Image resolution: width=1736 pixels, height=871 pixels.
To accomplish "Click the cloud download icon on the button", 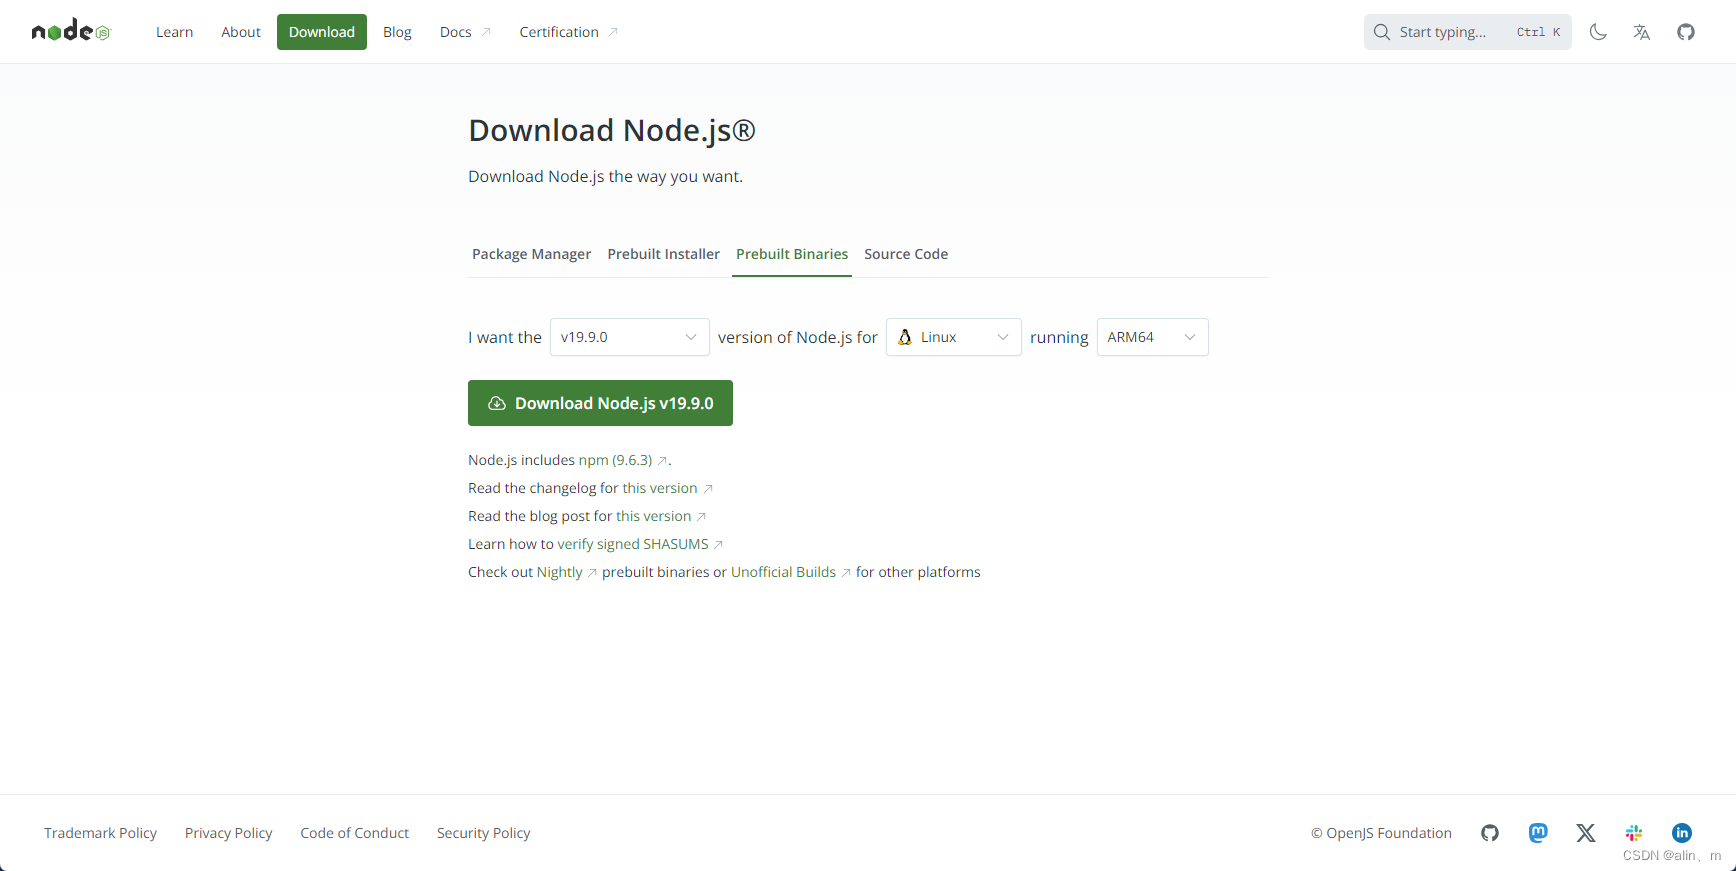I will point(497,403).
